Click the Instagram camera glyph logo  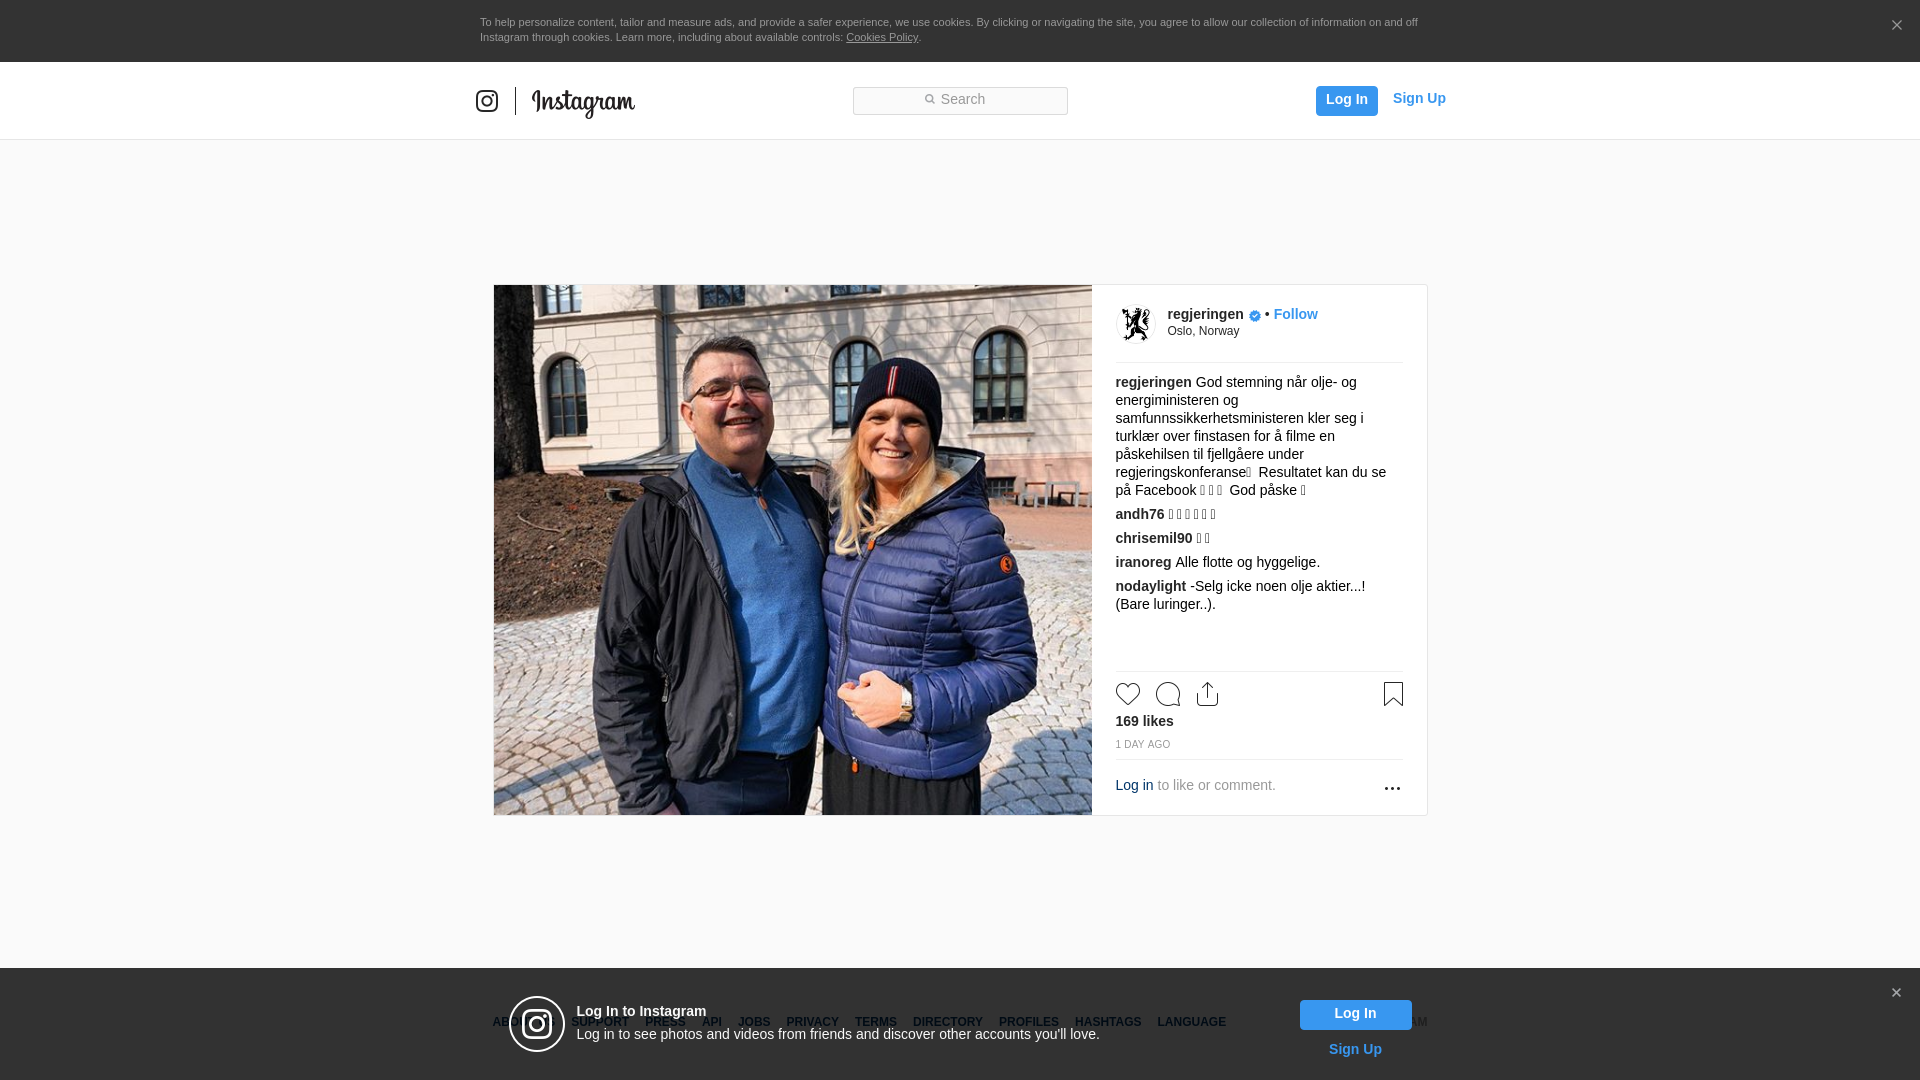click(x=487, y=101)
